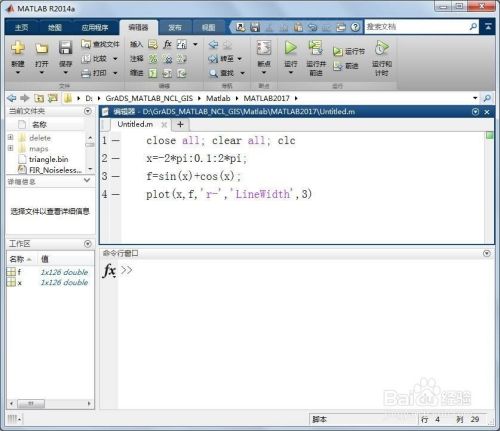Click the fx insert function icon in ribbon
Viewport: 500px width, 431px height.
167,44
